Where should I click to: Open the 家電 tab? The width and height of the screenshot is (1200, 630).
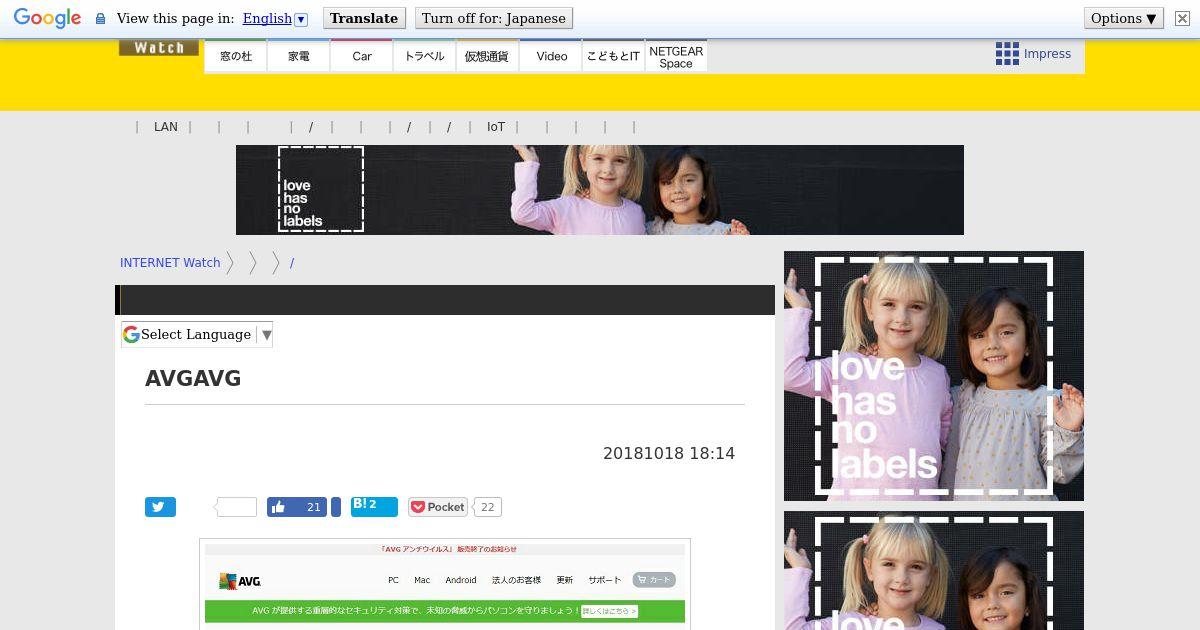[x=299, y=56]
